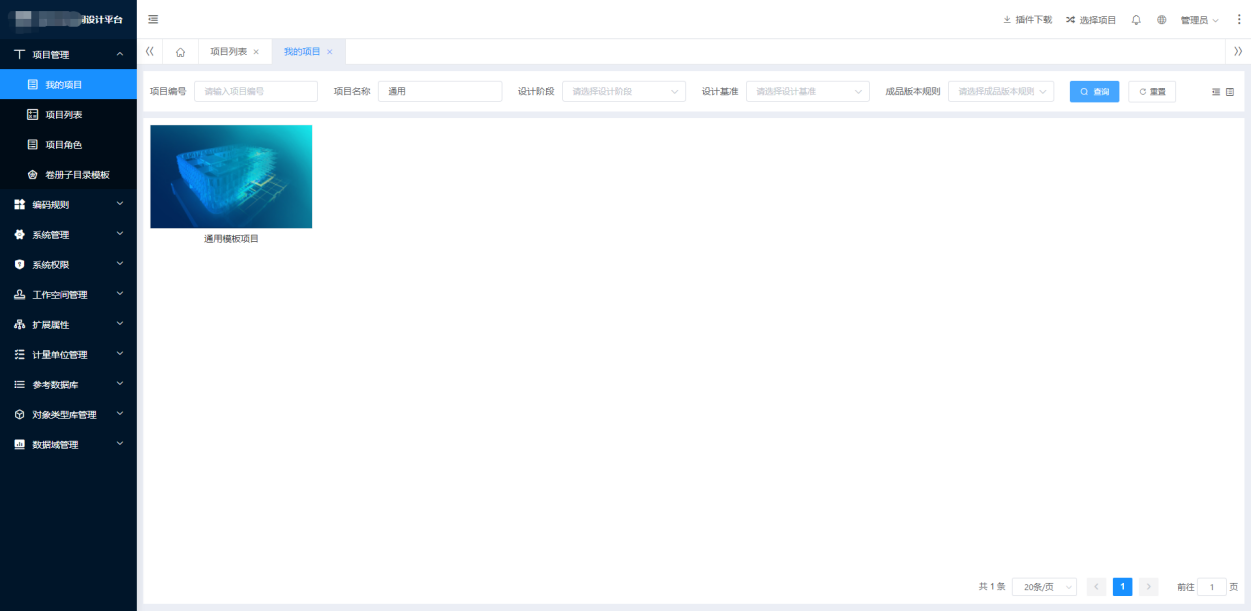Select page 1 in pagination

1122,587
